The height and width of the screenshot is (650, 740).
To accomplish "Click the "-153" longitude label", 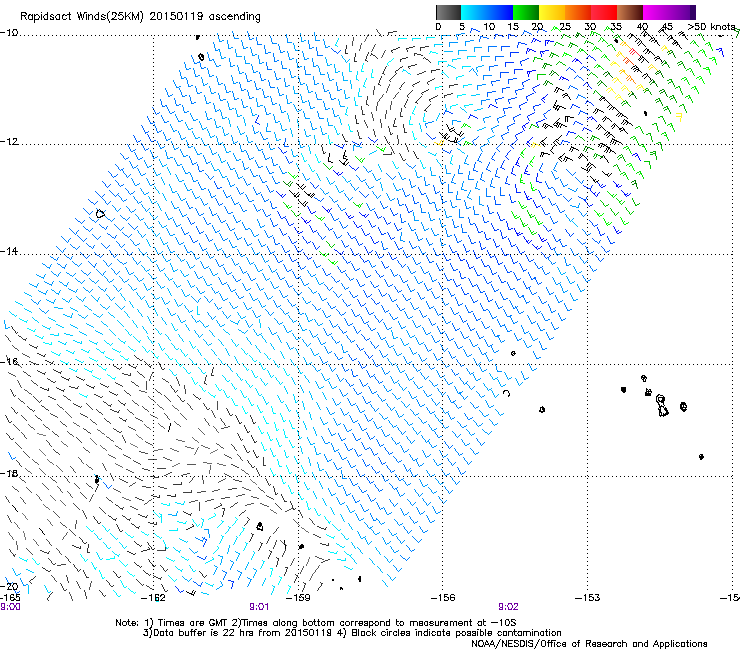I will click(588, 598).
